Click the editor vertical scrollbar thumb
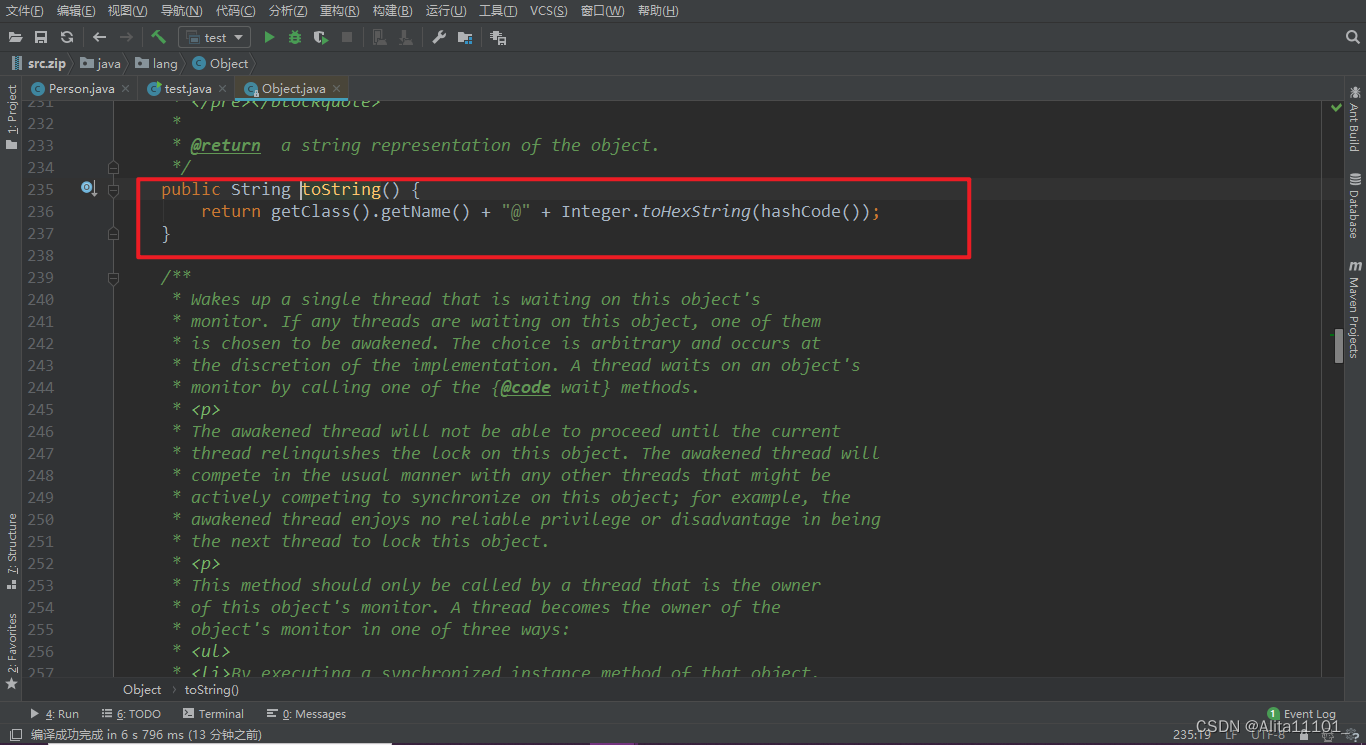This screenshot has width=1366, height=745. (1337, 345)
